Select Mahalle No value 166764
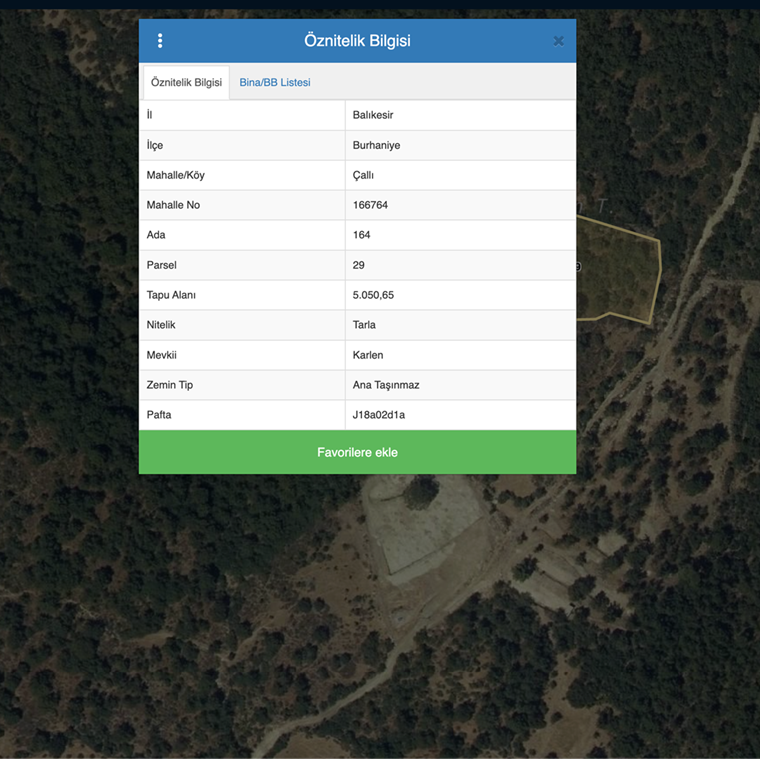The image size is (760, 759). point(370,205)
